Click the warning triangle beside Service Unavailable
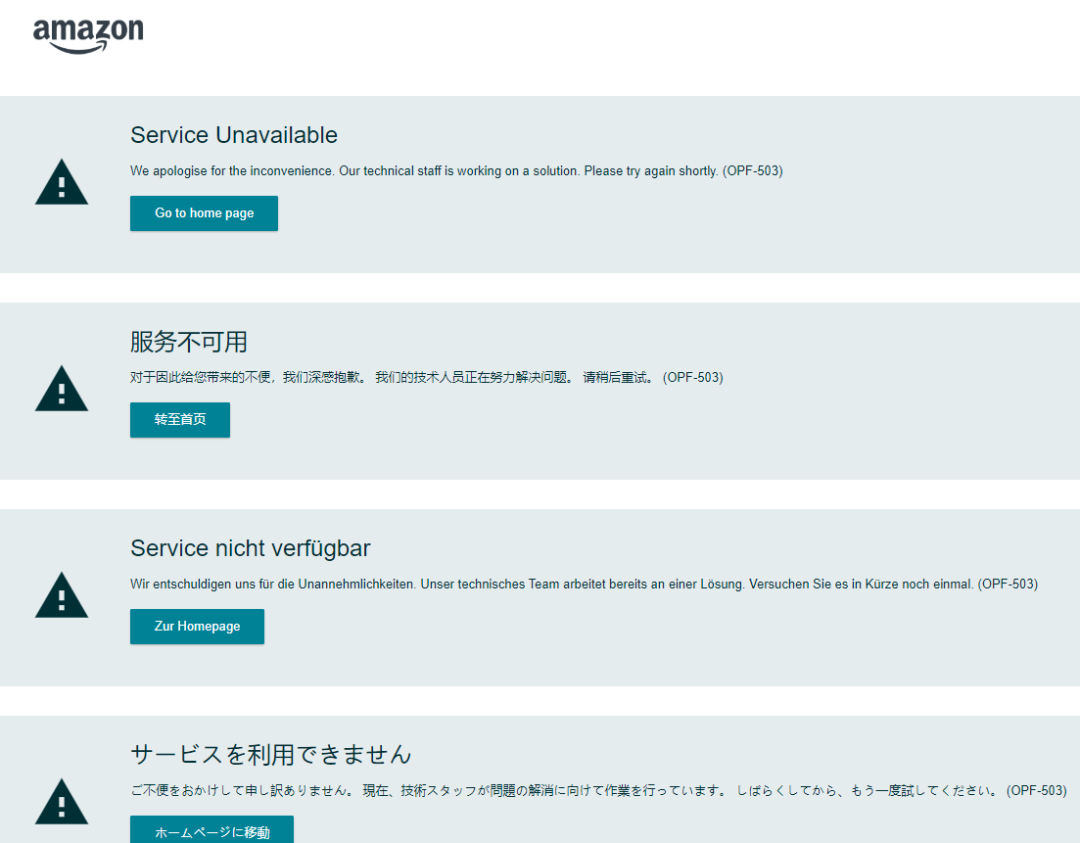The image size is (1080, 843). click(61, 182)
